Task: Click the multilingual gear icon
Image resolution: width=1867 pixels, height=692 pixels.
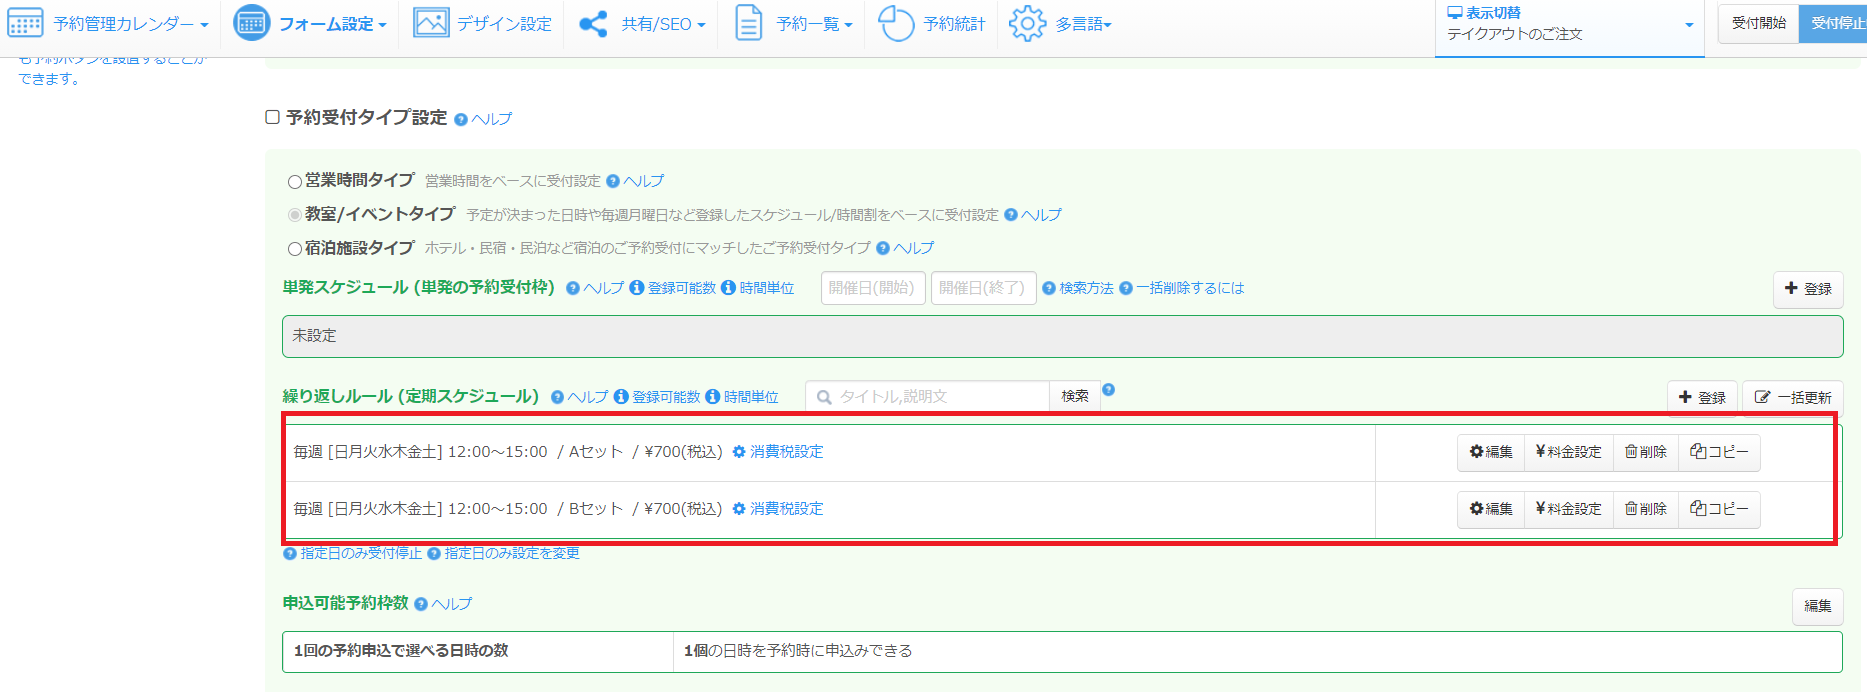Action: [x=1027, y=23]
